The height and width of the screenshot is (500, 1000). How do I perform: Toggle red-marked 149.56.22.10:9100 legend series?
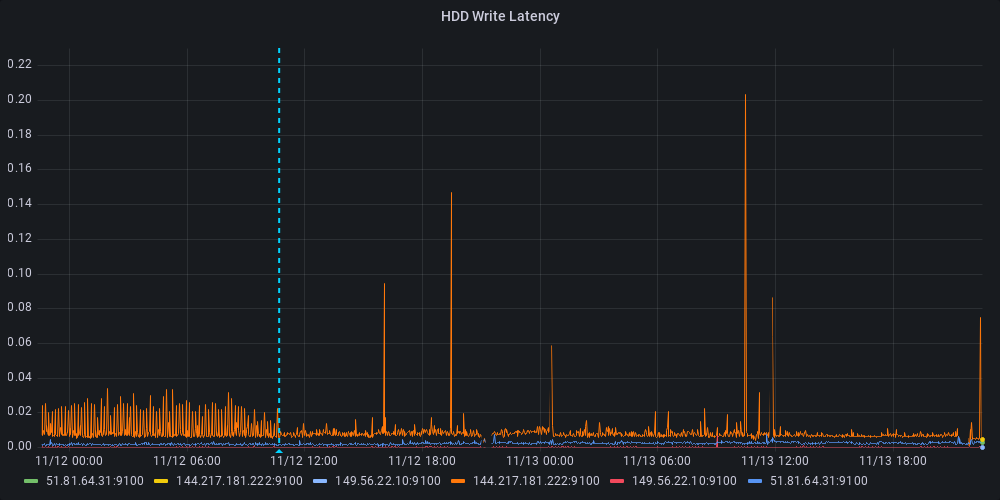(x=684, y=481)
